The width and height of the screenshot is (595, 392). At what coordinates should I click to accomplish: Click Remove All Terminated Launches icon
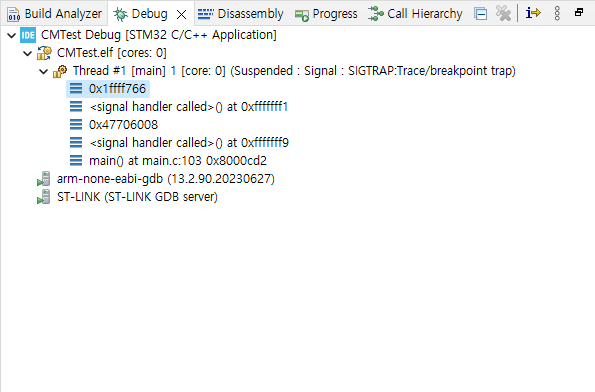pyautogui.click(x=504, y=14)
